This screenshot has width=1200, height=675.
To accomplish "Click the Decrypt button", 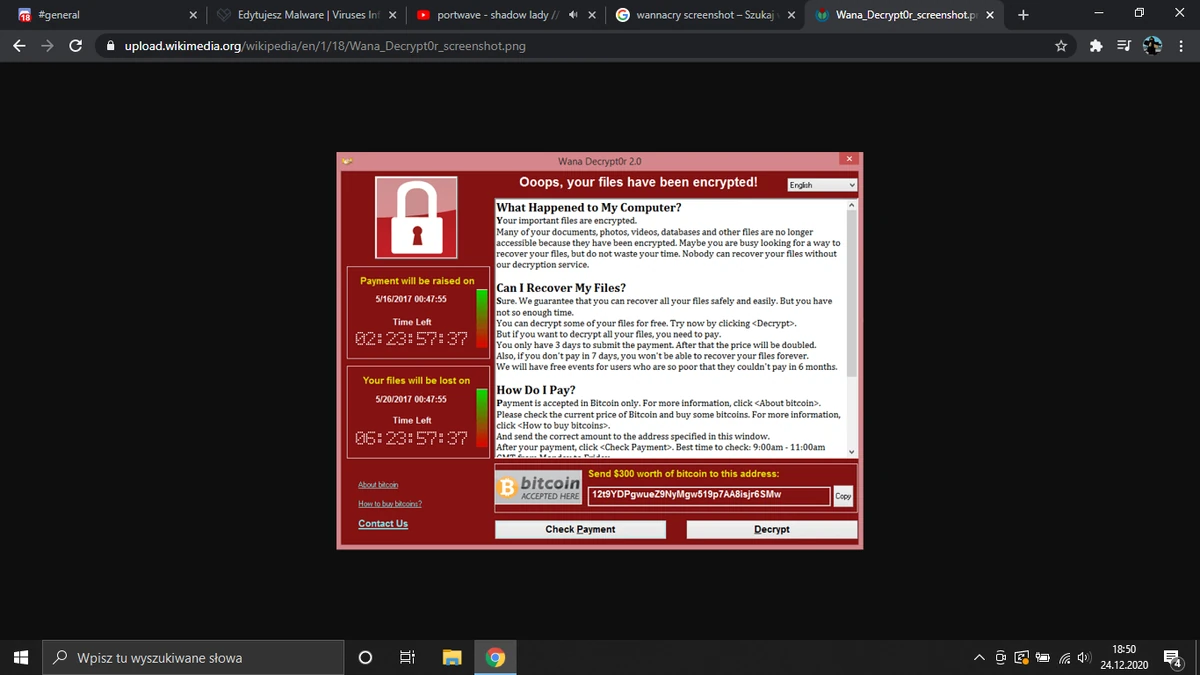I will [771, 529].
